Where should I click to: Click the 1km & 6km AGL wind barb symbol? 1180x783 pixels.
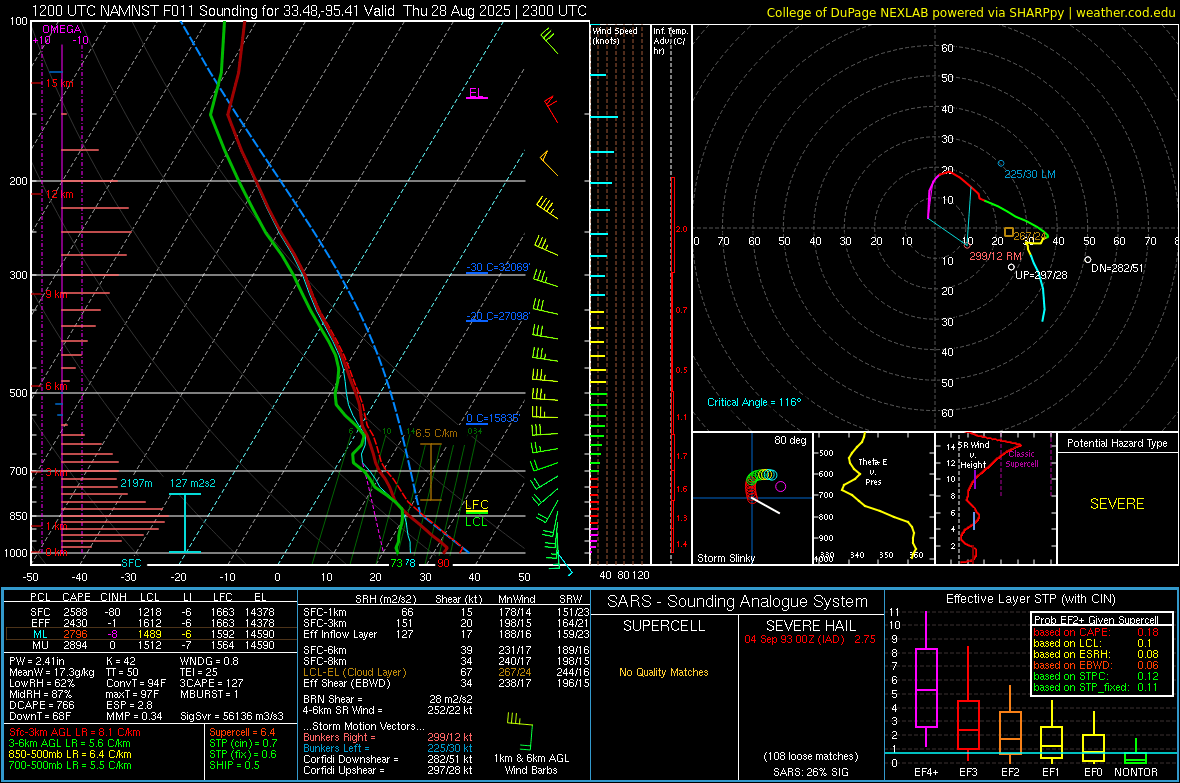coord(521,730)
